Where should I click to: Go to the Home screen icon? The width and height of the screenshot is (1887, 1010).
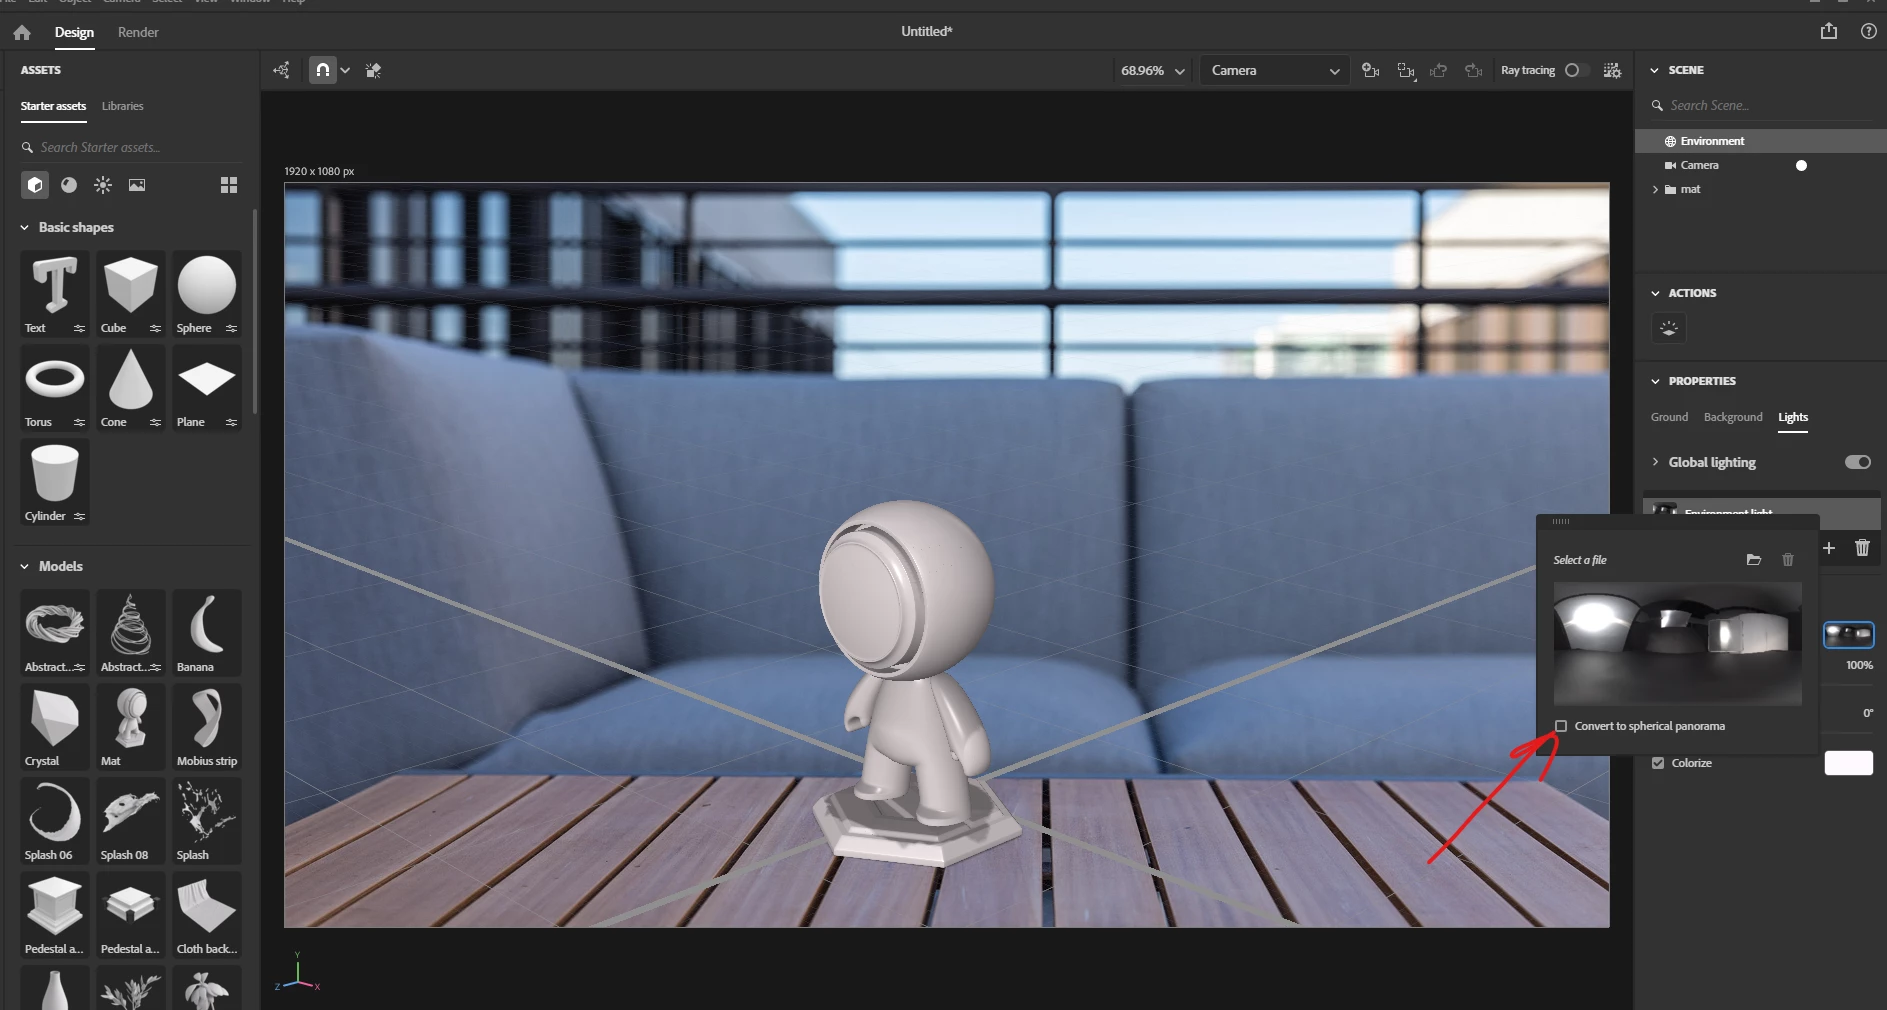point(22,32)
